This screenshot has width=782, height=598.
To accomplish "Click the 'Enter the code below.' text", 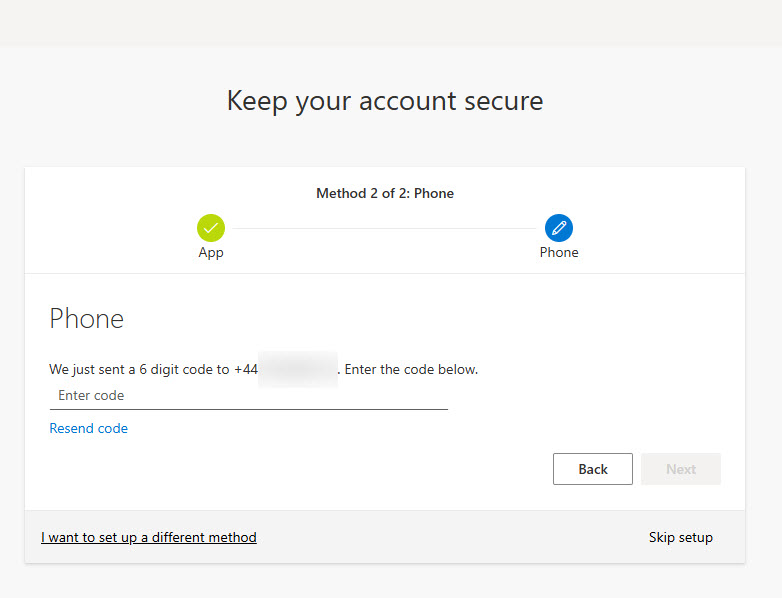I will [x=411, y=369].
